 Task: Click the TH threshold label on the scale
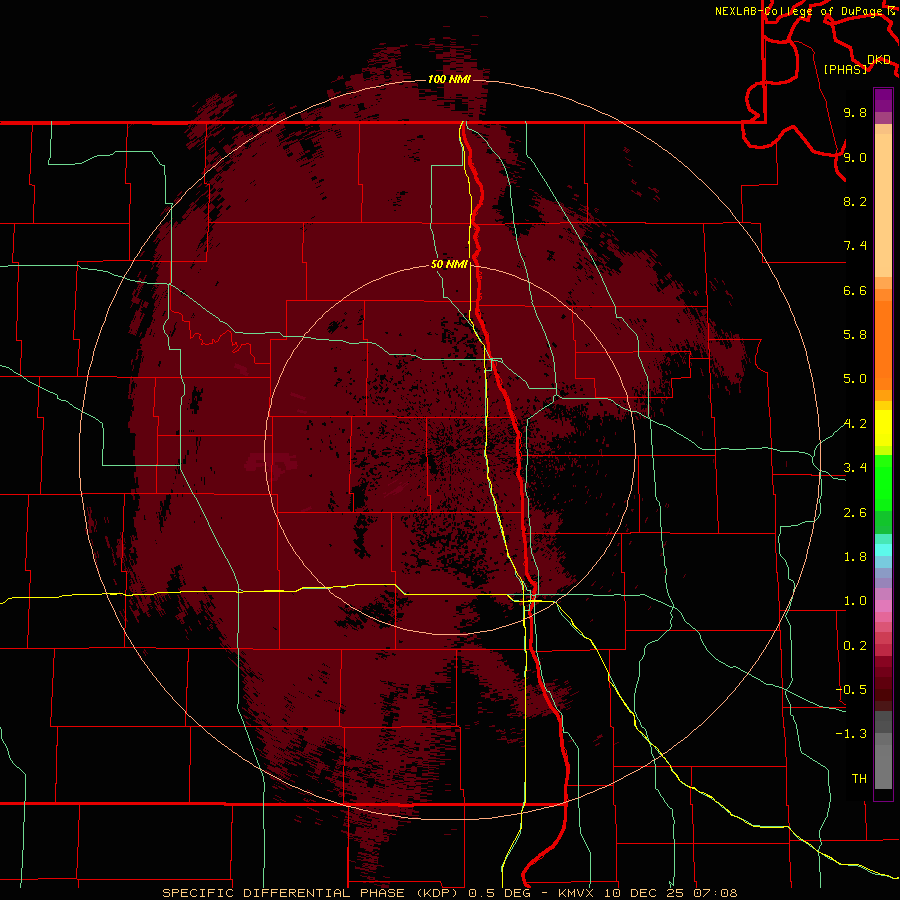[x=859, y=779]
